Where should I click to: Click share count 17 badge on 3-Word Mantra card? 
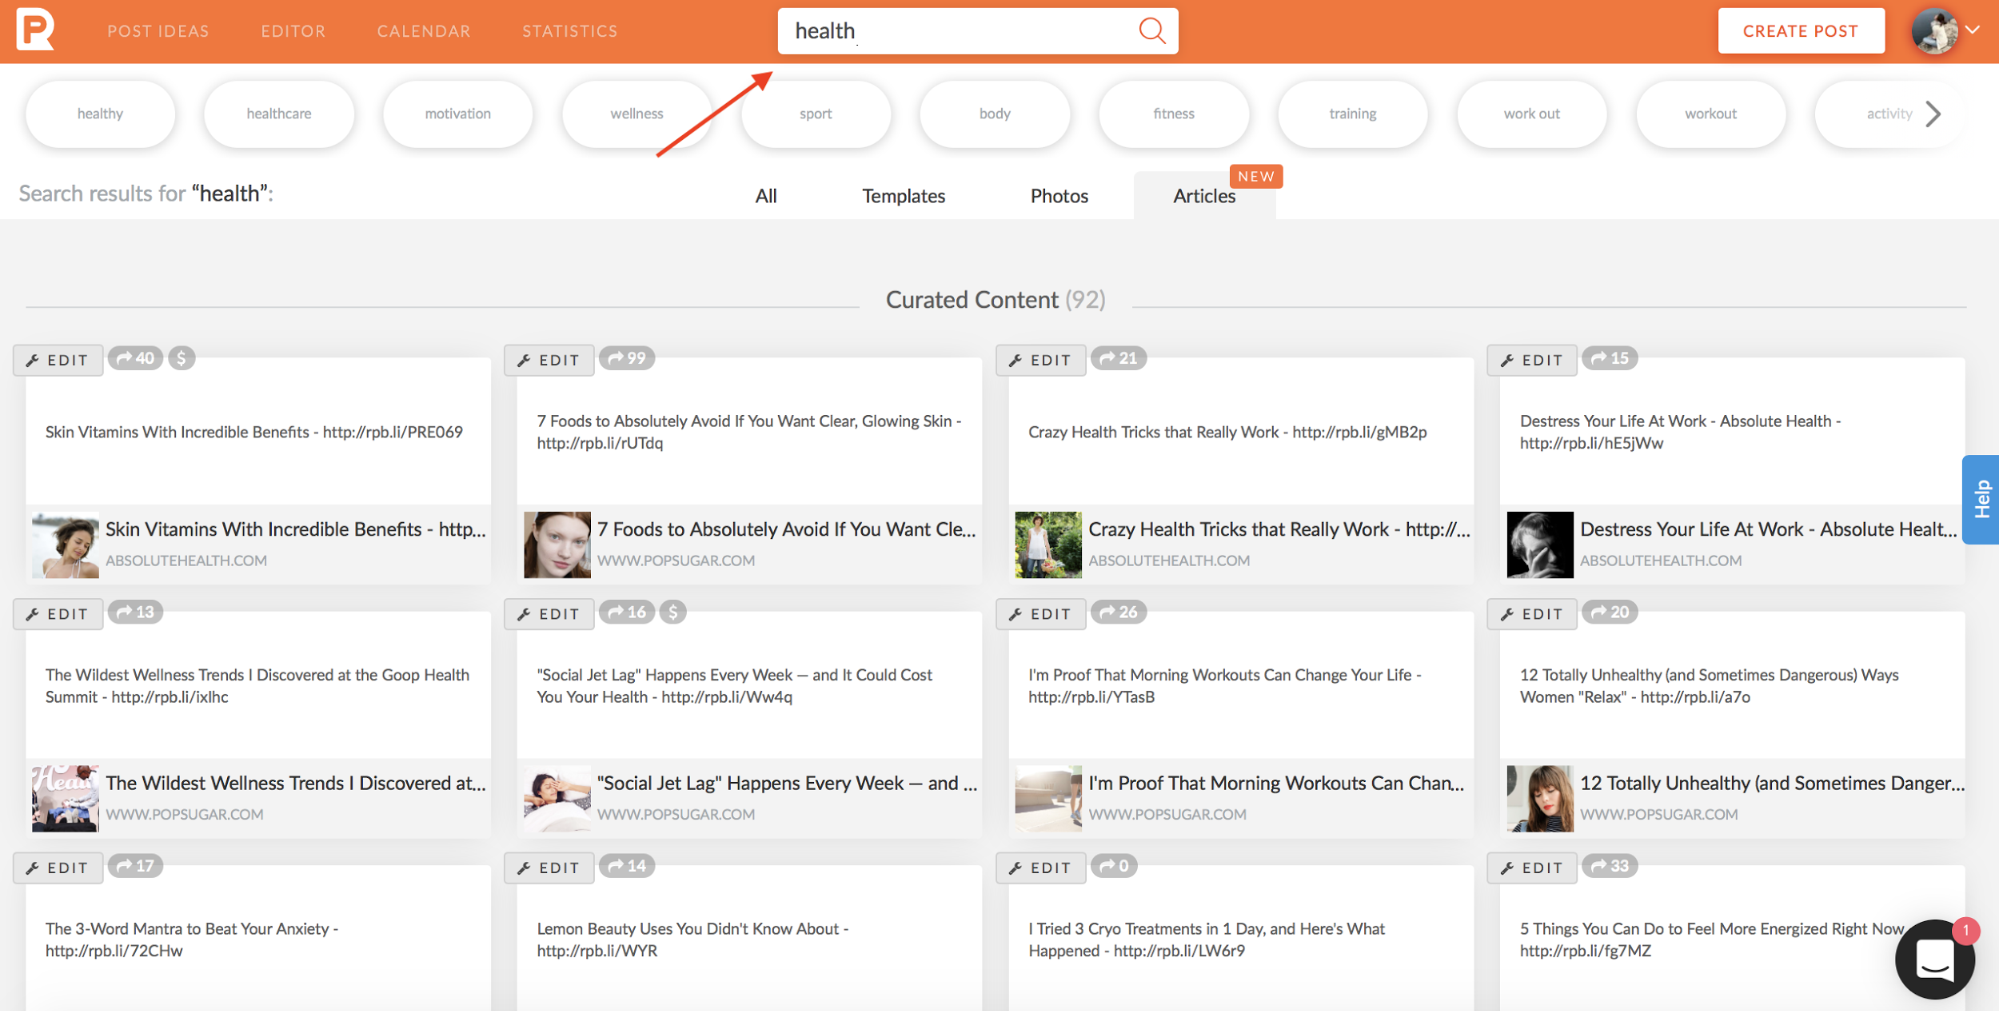coord(135,866)
